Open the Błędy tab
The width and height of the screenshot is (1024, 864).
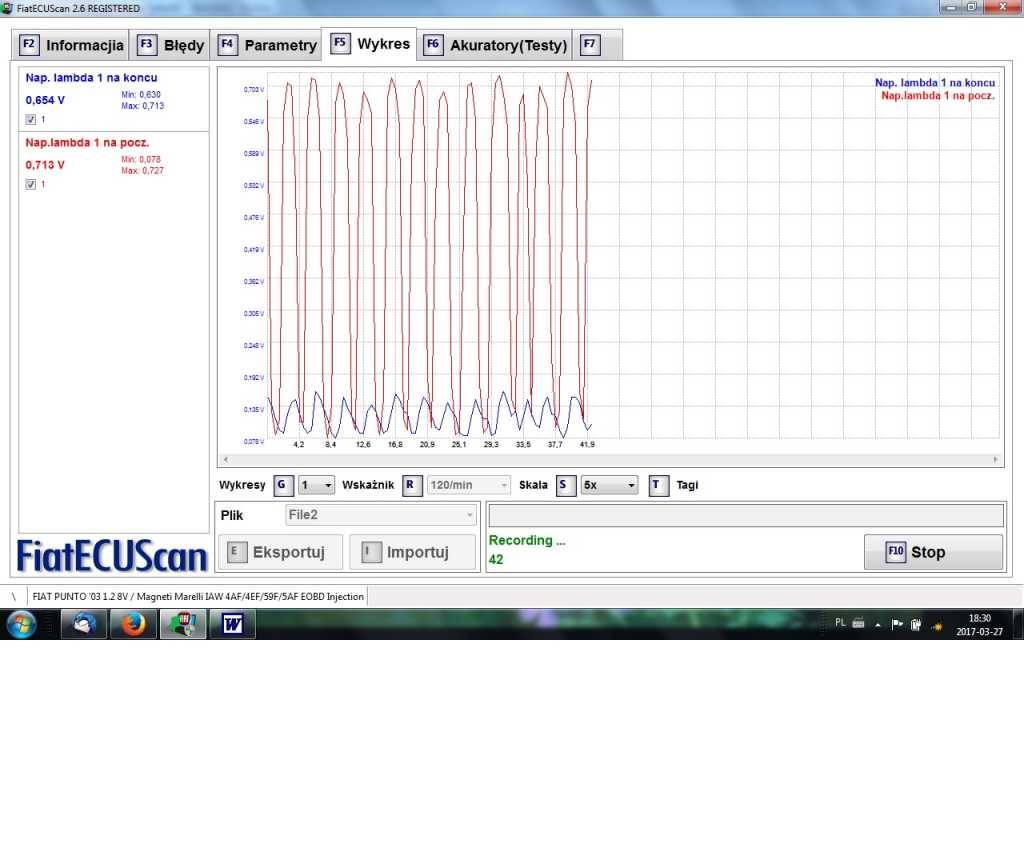[171, 45]
